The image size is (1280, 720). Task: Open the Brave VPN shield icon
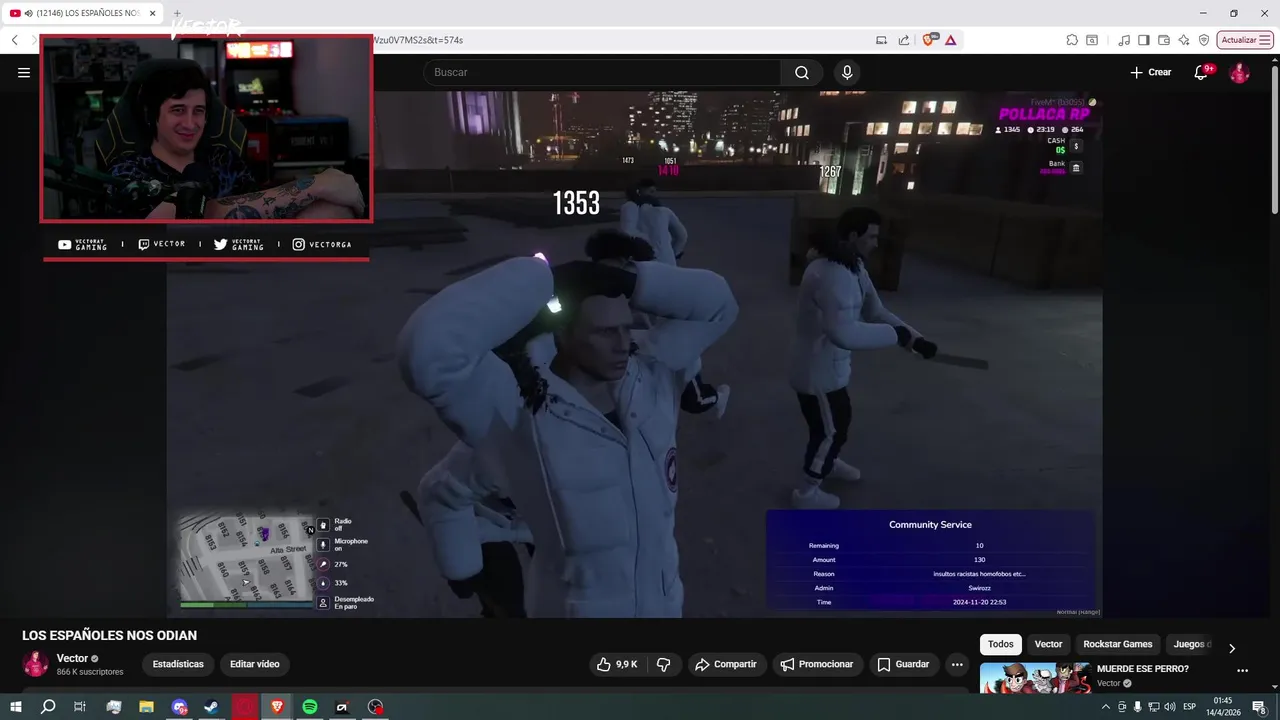coord(1204,40)
